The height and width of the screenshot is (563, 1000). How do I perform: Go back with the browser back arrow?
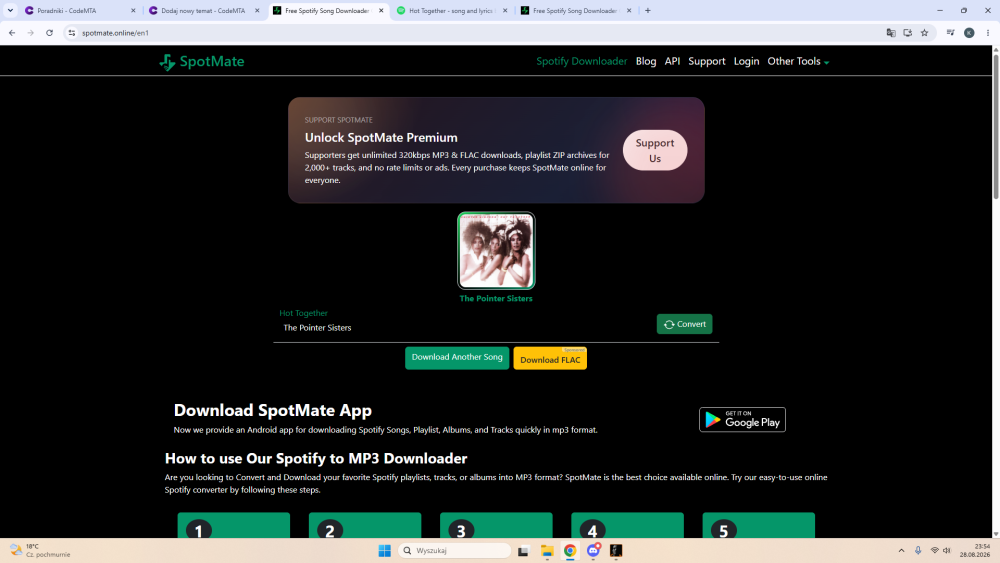[12, 33]
